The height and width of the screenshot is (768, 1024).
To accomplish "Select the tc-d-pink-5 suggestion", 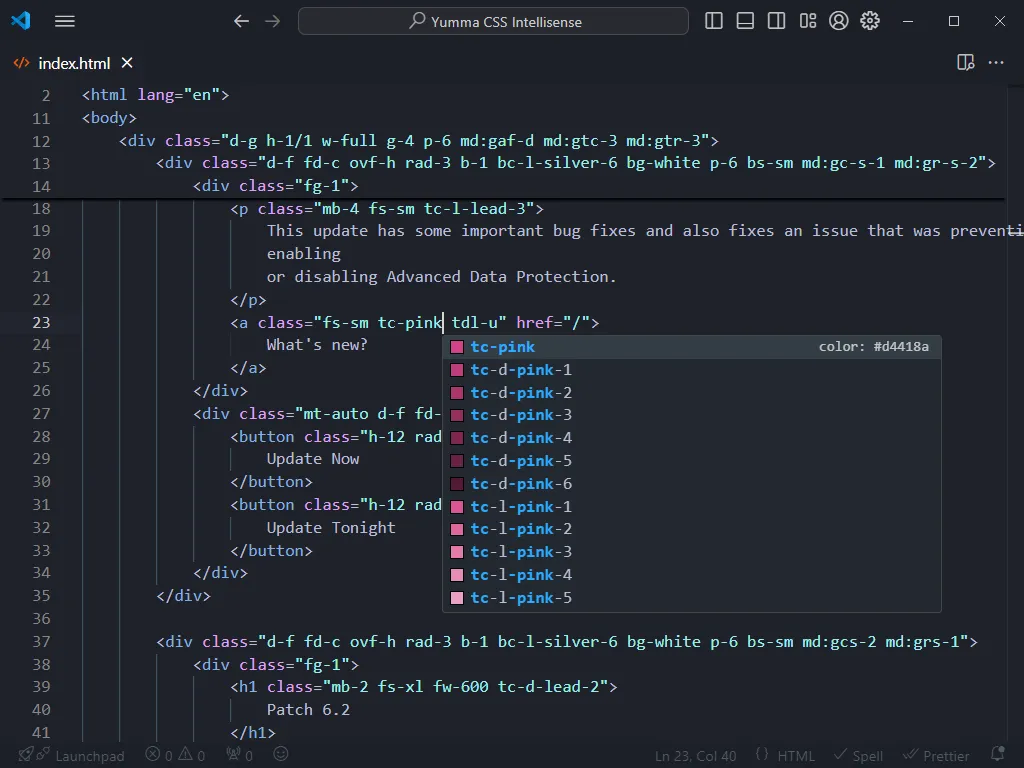I will pyautogui.click(x=692, y=460).
